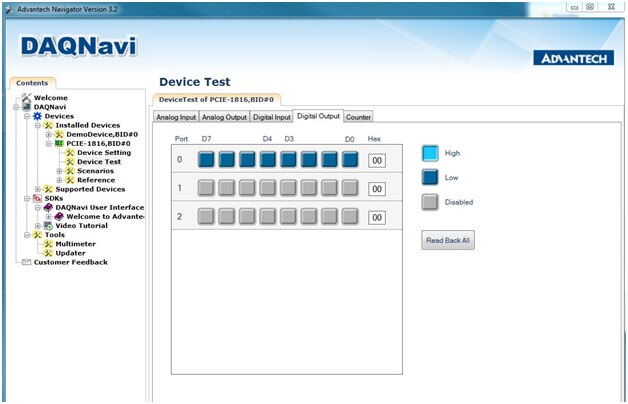Screen dimensions: 628x404
Task: Click the Welcome tree item icon
Action: [26, 97]
